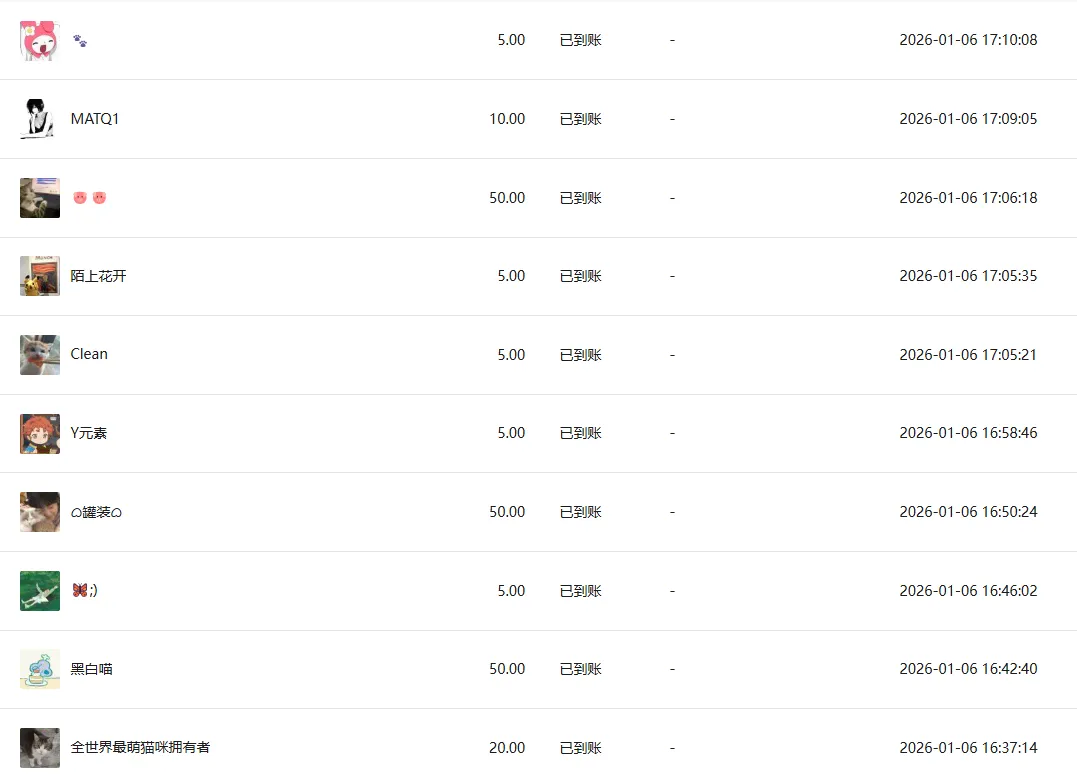Click the avatar for ○罐装○

click(40, 512)
